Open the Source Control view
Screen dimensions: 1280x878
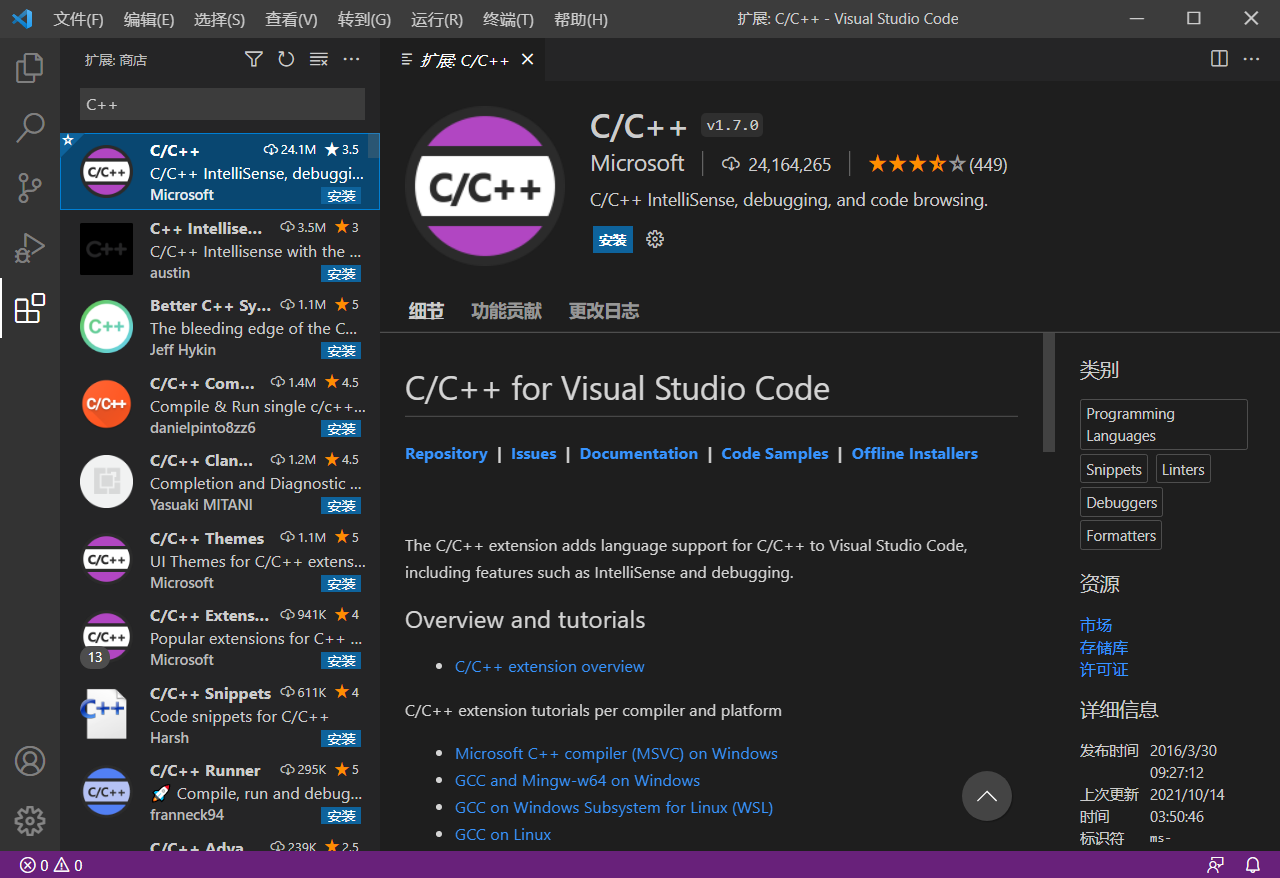tap(30, 187)
